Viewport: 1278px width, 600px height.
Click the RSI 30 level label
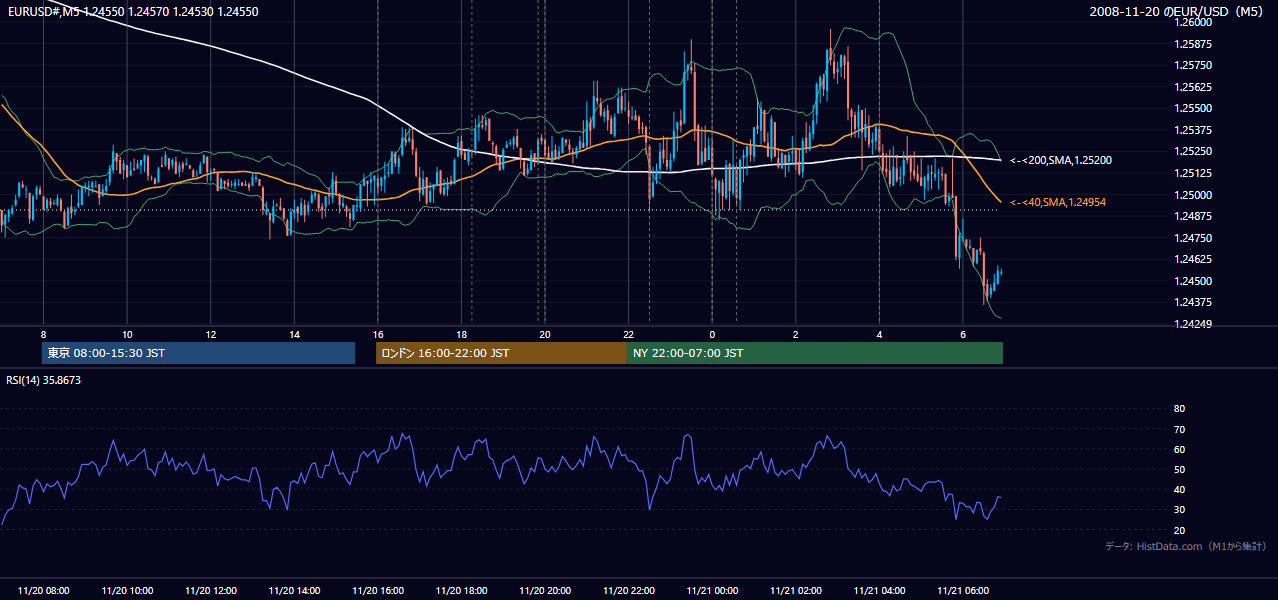coord(1179,510)
